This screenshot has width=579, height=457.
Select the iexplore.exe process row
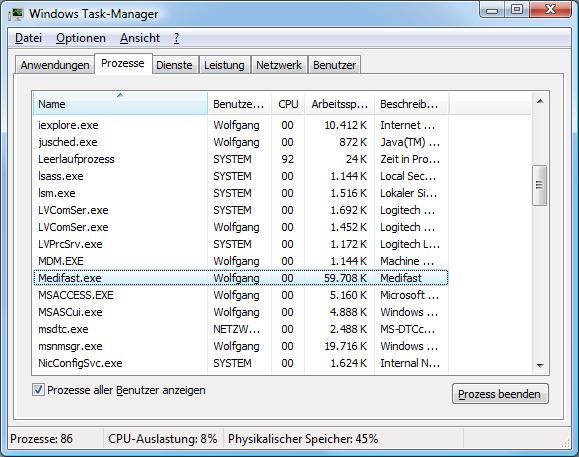(240, 125)
